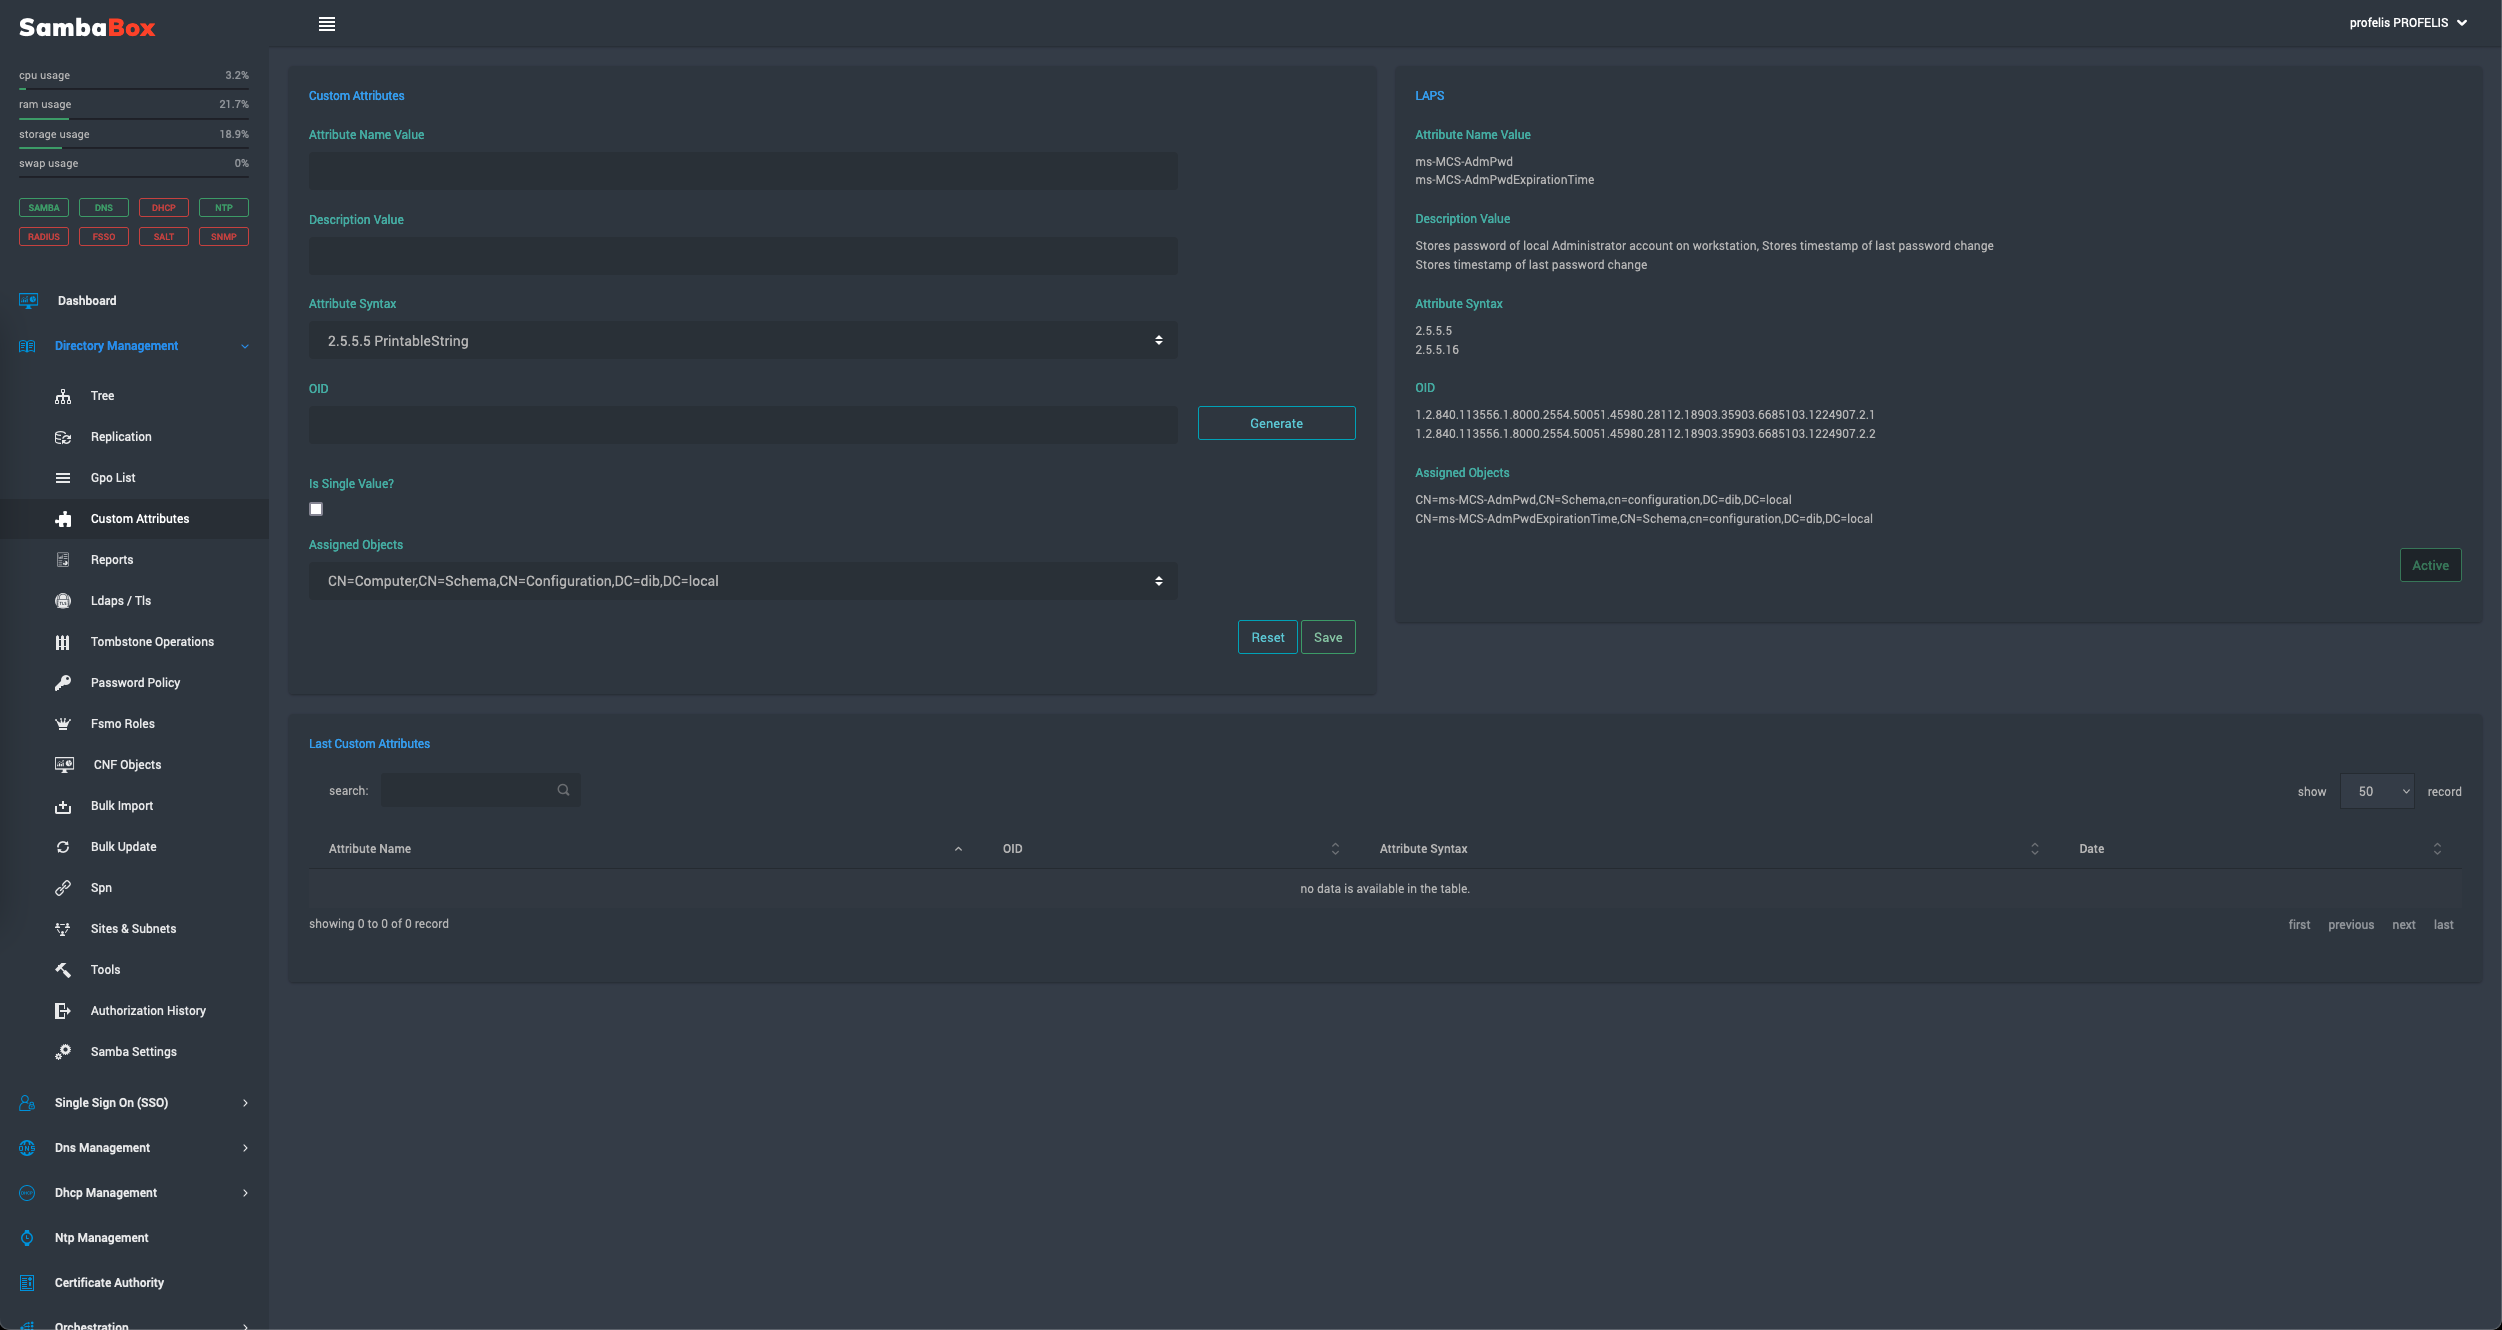Select Attribute Syntax dropdown value
Viewport: 2502px width, 1330px height.
coord(741,341)
